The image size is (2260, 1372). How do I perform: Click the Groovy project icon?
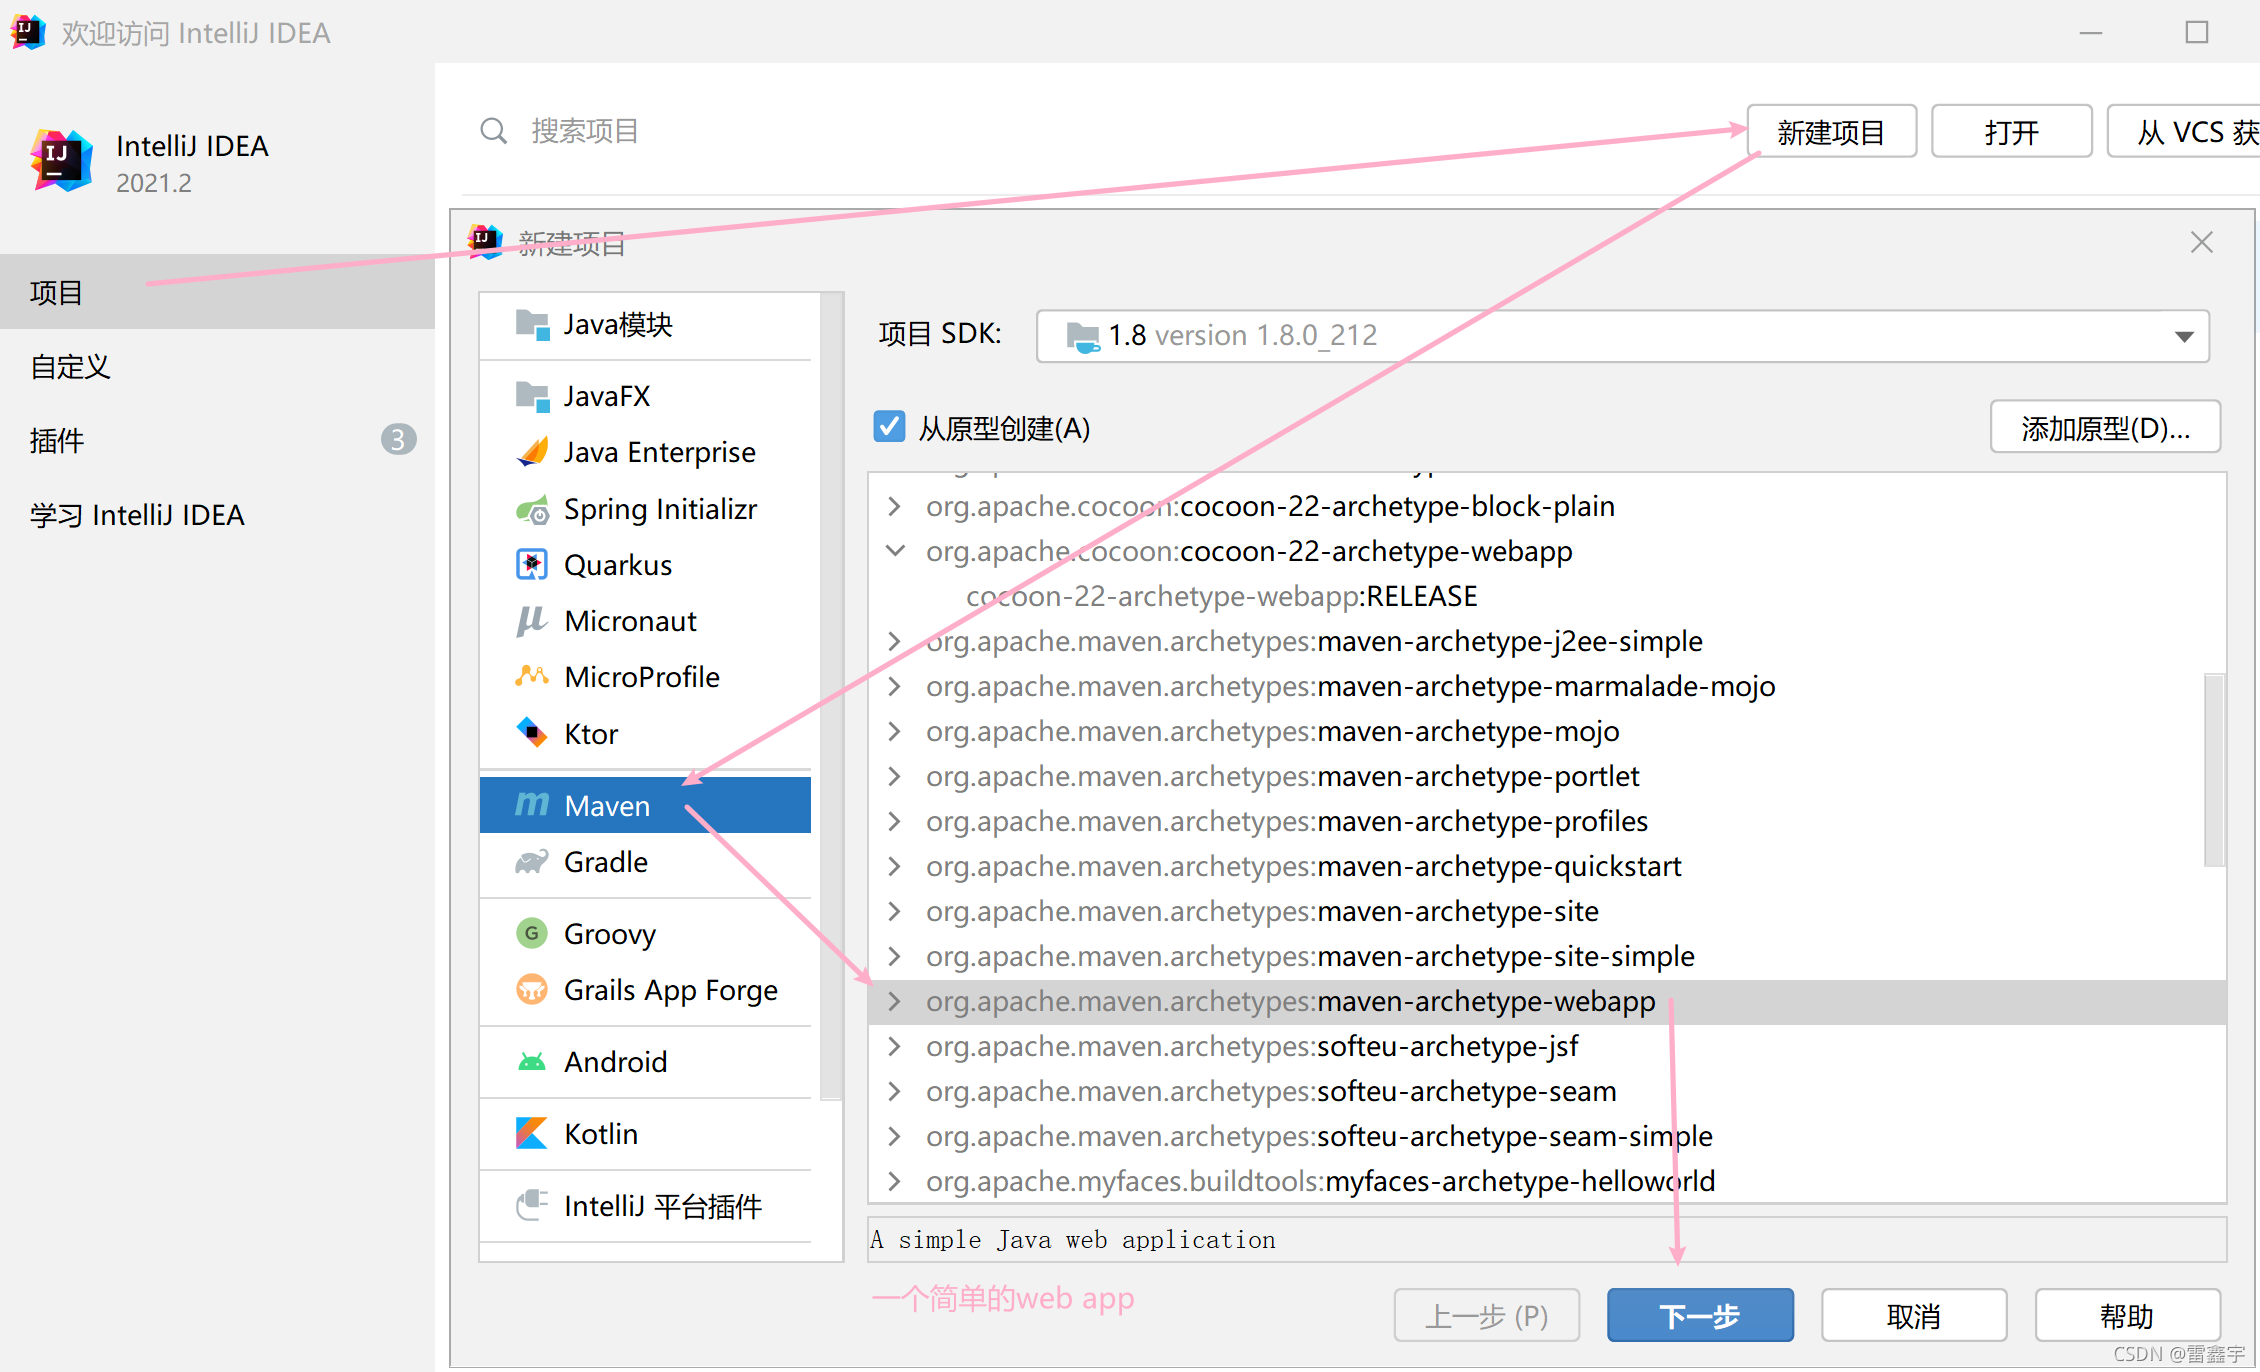point(532,933)
